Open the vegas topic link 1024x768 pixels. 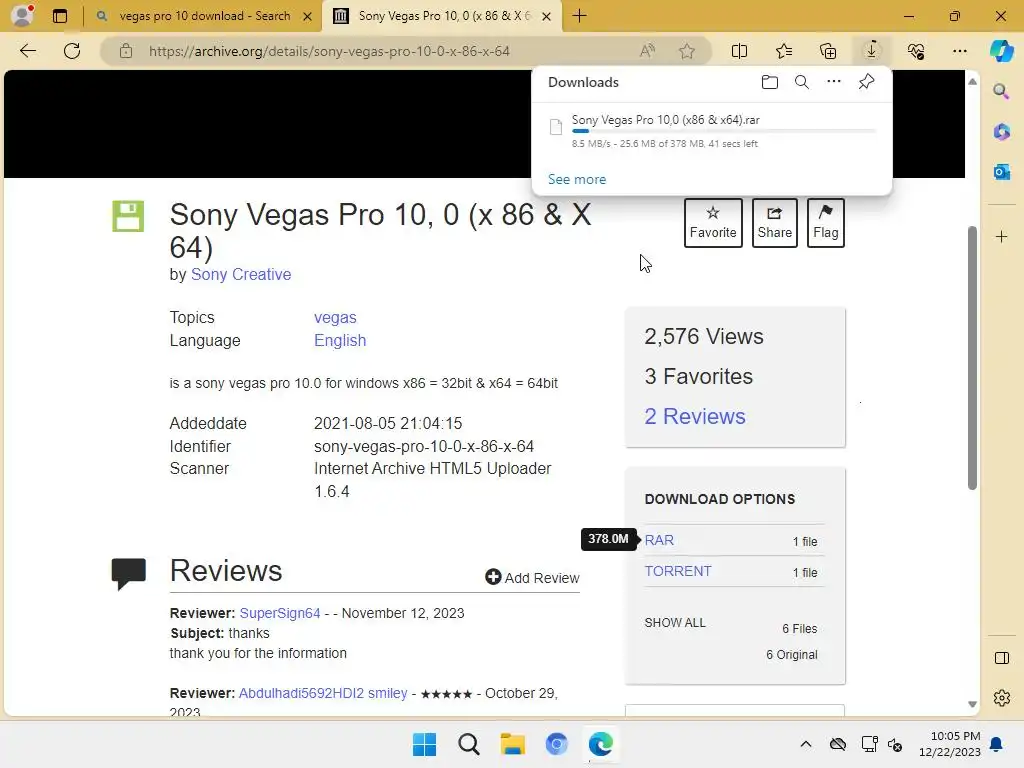[x=335, y=317]
